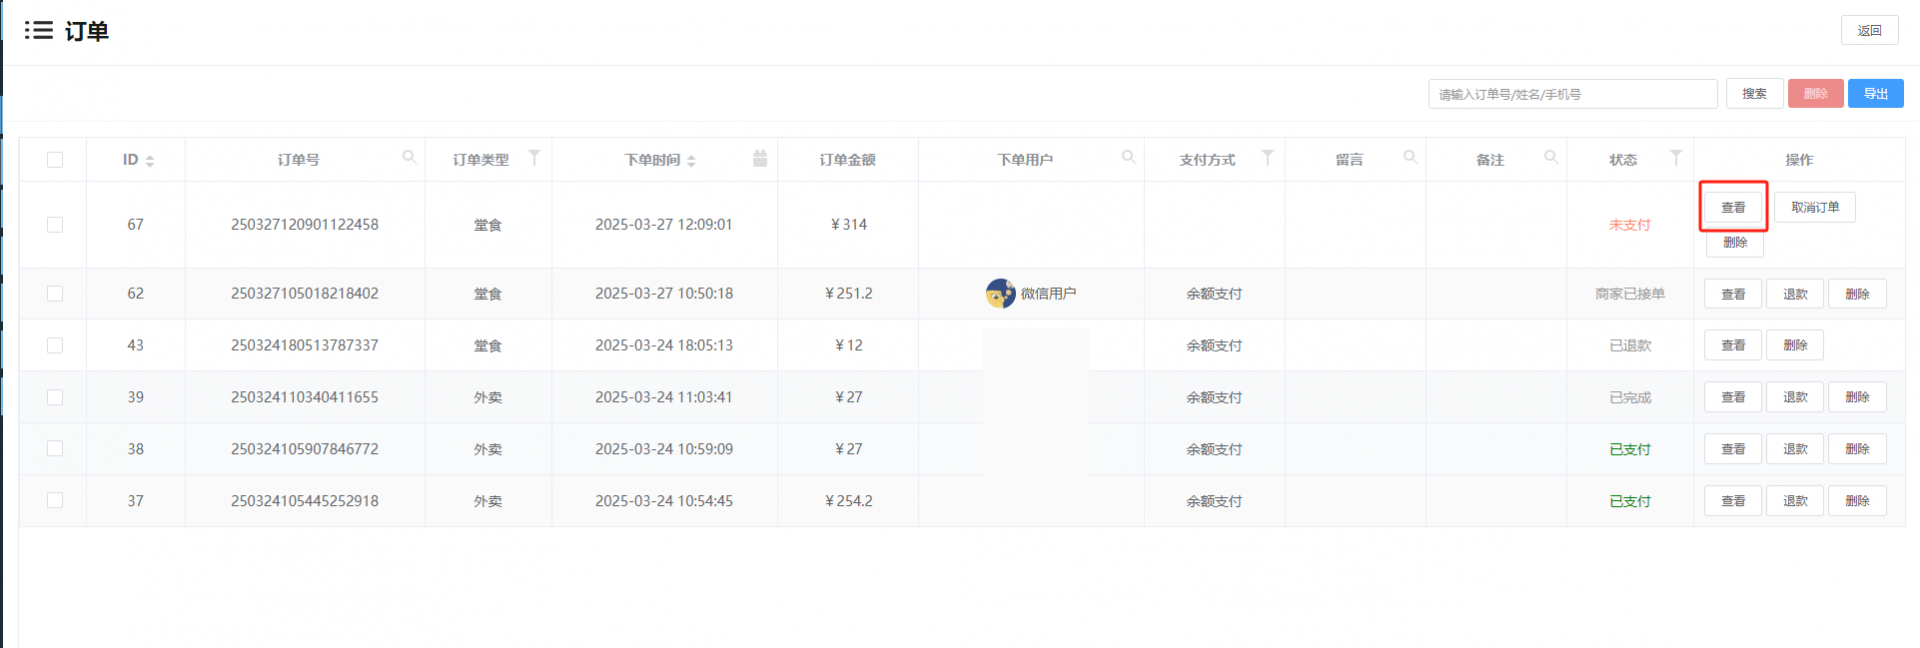Sort by 下单时间 using sort arrows
This screenshot has height=648, width=1920.
point(691,160)
